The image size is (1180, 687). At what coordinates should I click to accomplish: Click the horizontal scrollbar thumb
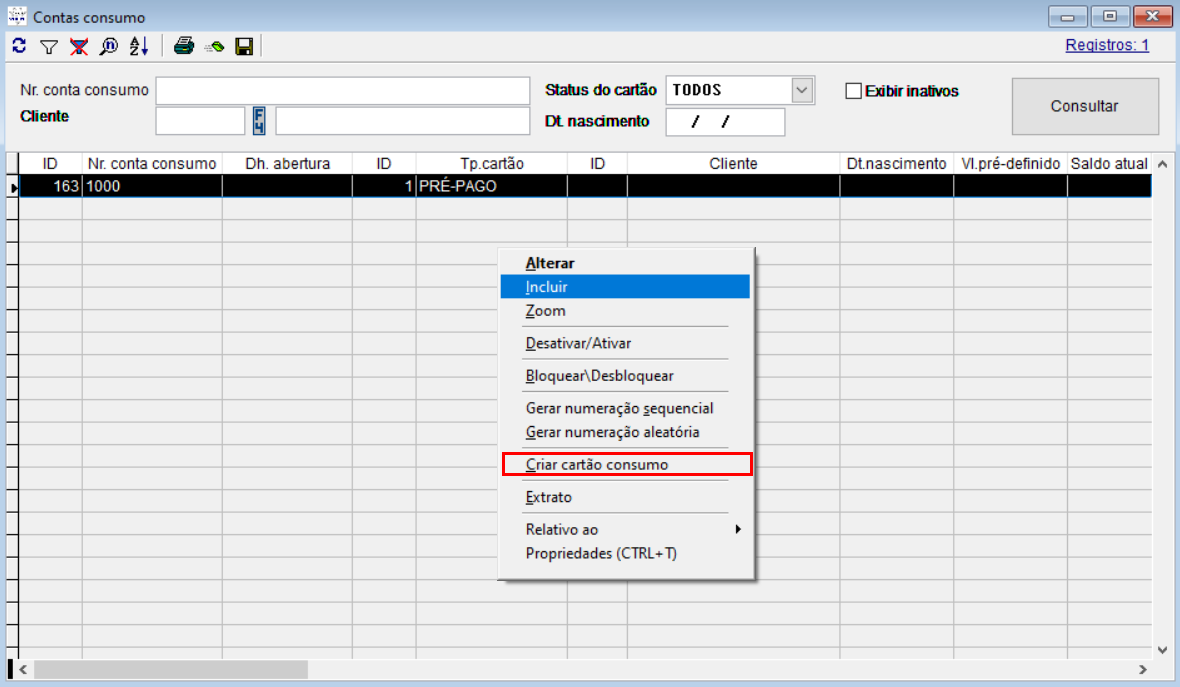tap(170, 669)
